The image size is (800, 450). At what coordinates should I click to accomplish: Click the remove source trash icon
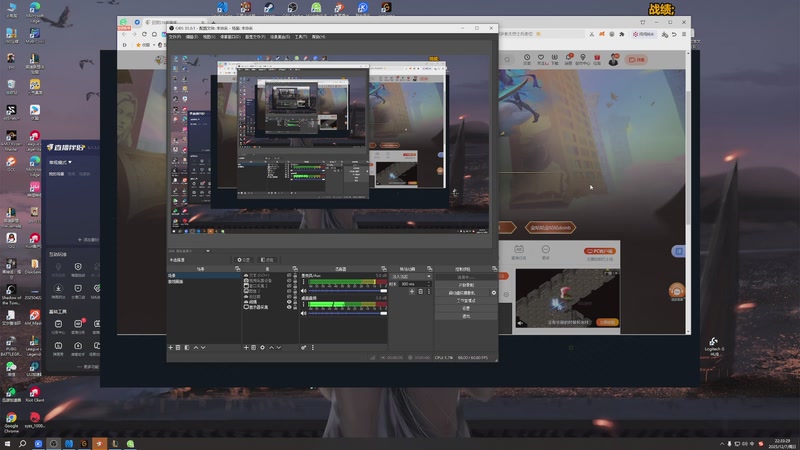pos(254,347)
